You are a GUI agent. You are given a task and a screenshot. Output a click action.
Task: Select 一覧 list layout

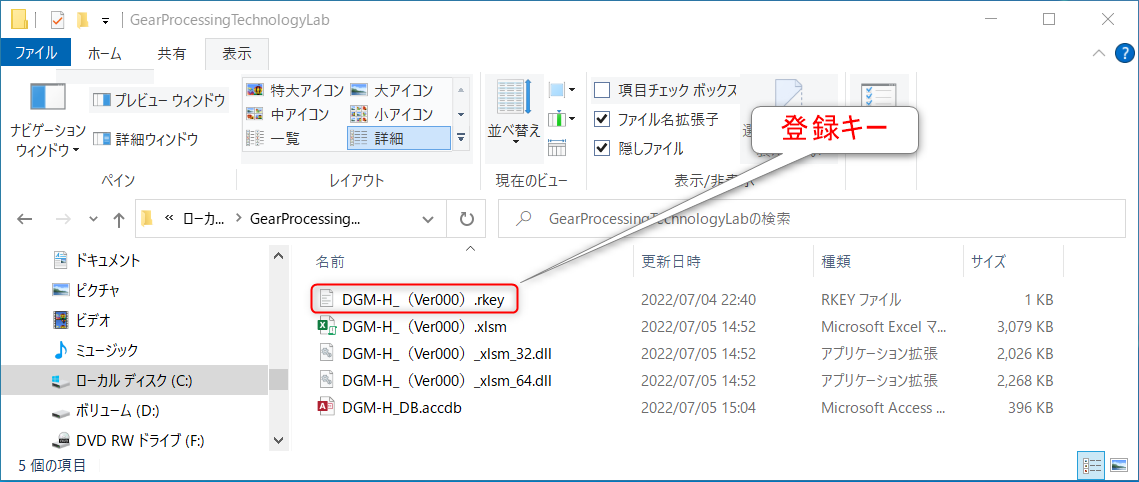click(273, 138)
